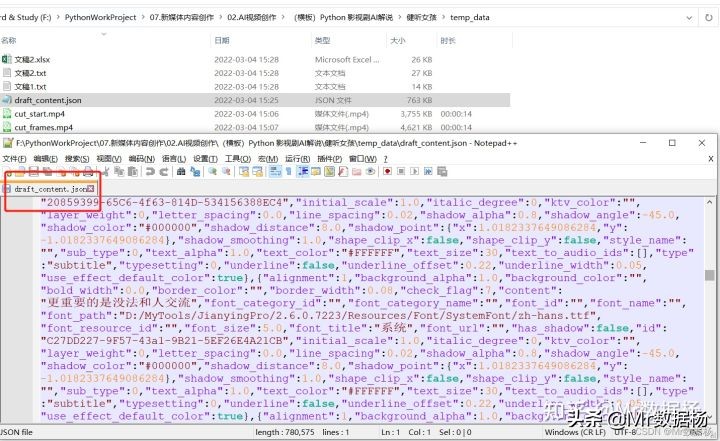
Task: Select the draft_content.json editor tab
Action: tap(50, 189)
